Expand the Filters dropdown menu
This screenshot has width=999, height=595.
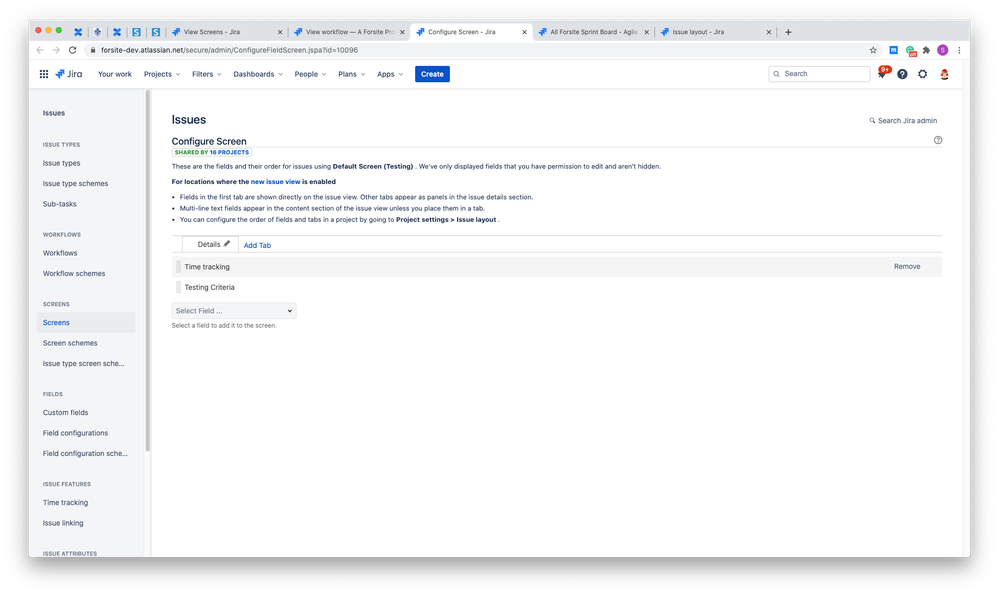pos(207,75)
